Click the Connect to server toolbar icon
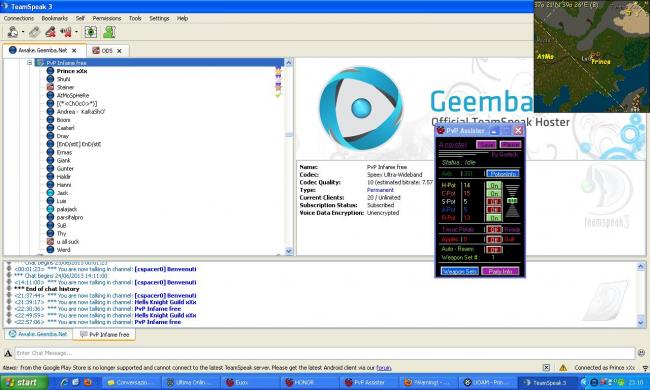Viewport: 650px width, 390px height. click(x=13, y=32)
